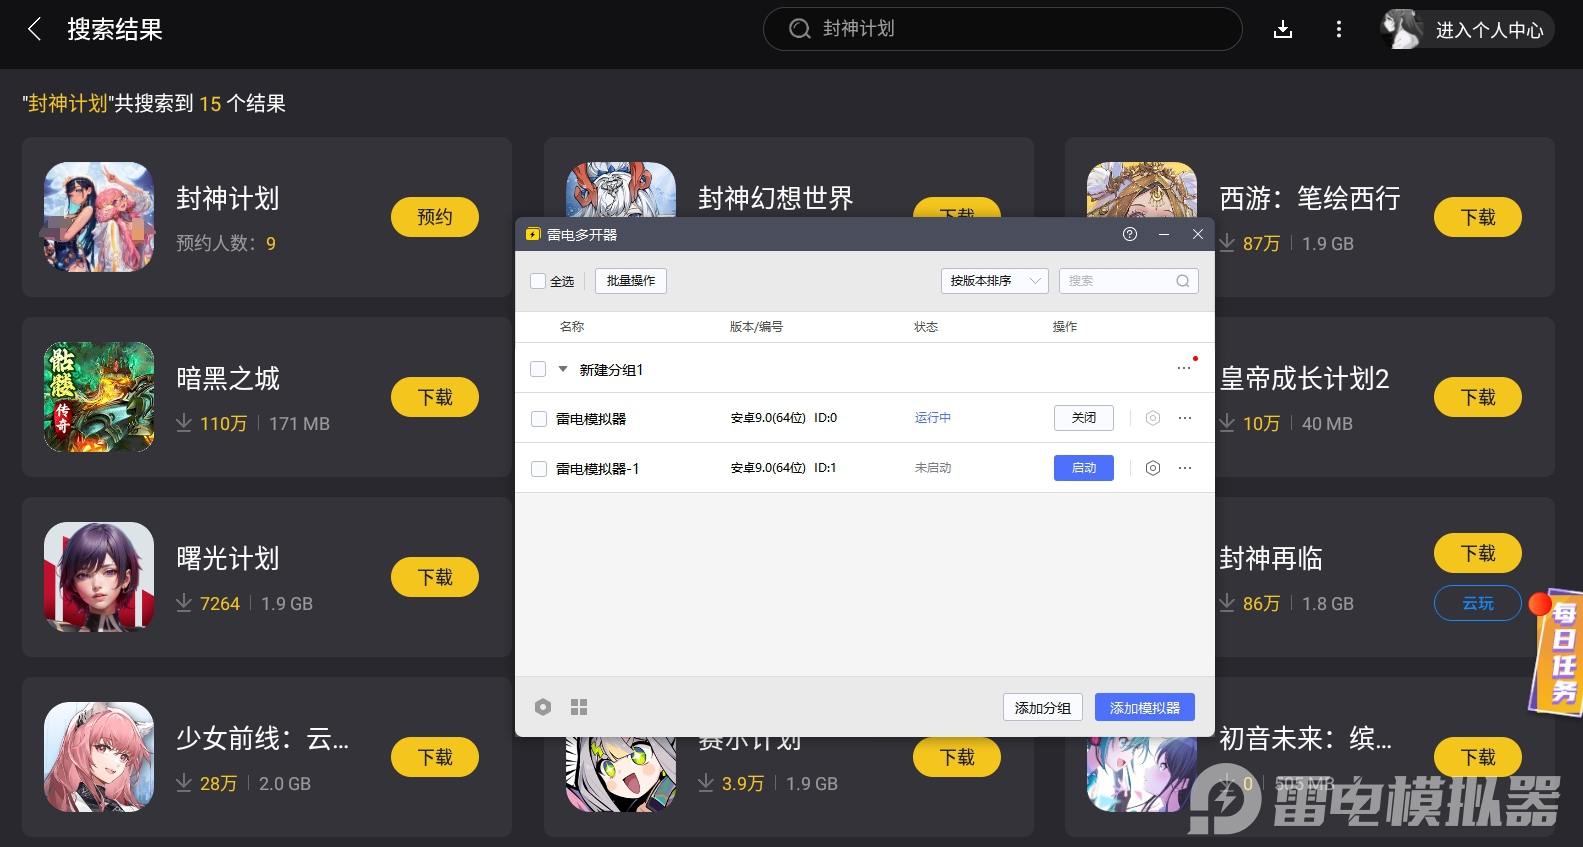Start 雷电模拟器-1 with 启动 button
1583x847 pixels.
[x=1084, y=468]
